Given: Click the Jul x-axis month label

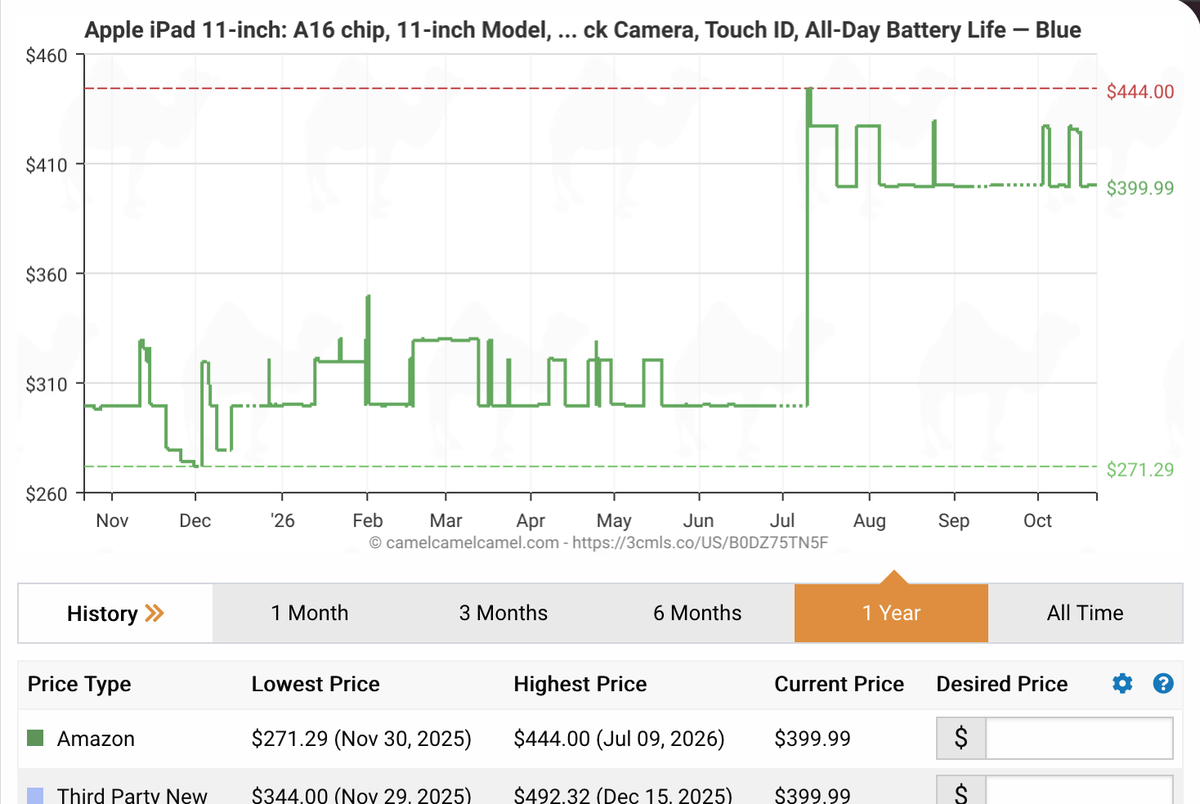Looking at the screenshot, I should (783, 521).
